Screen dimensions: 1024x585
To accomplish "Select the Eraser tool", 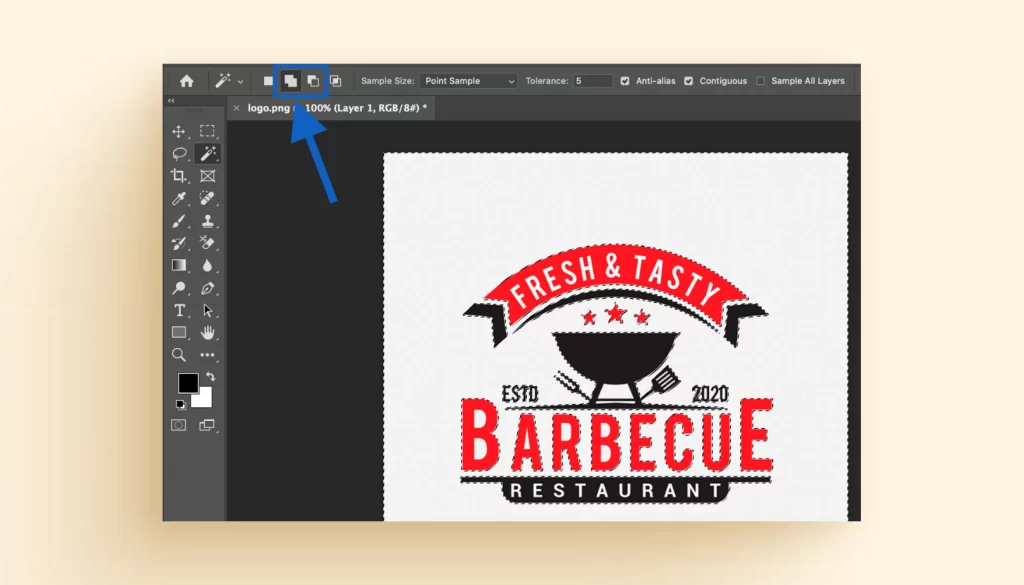I will tap(208, 243).
